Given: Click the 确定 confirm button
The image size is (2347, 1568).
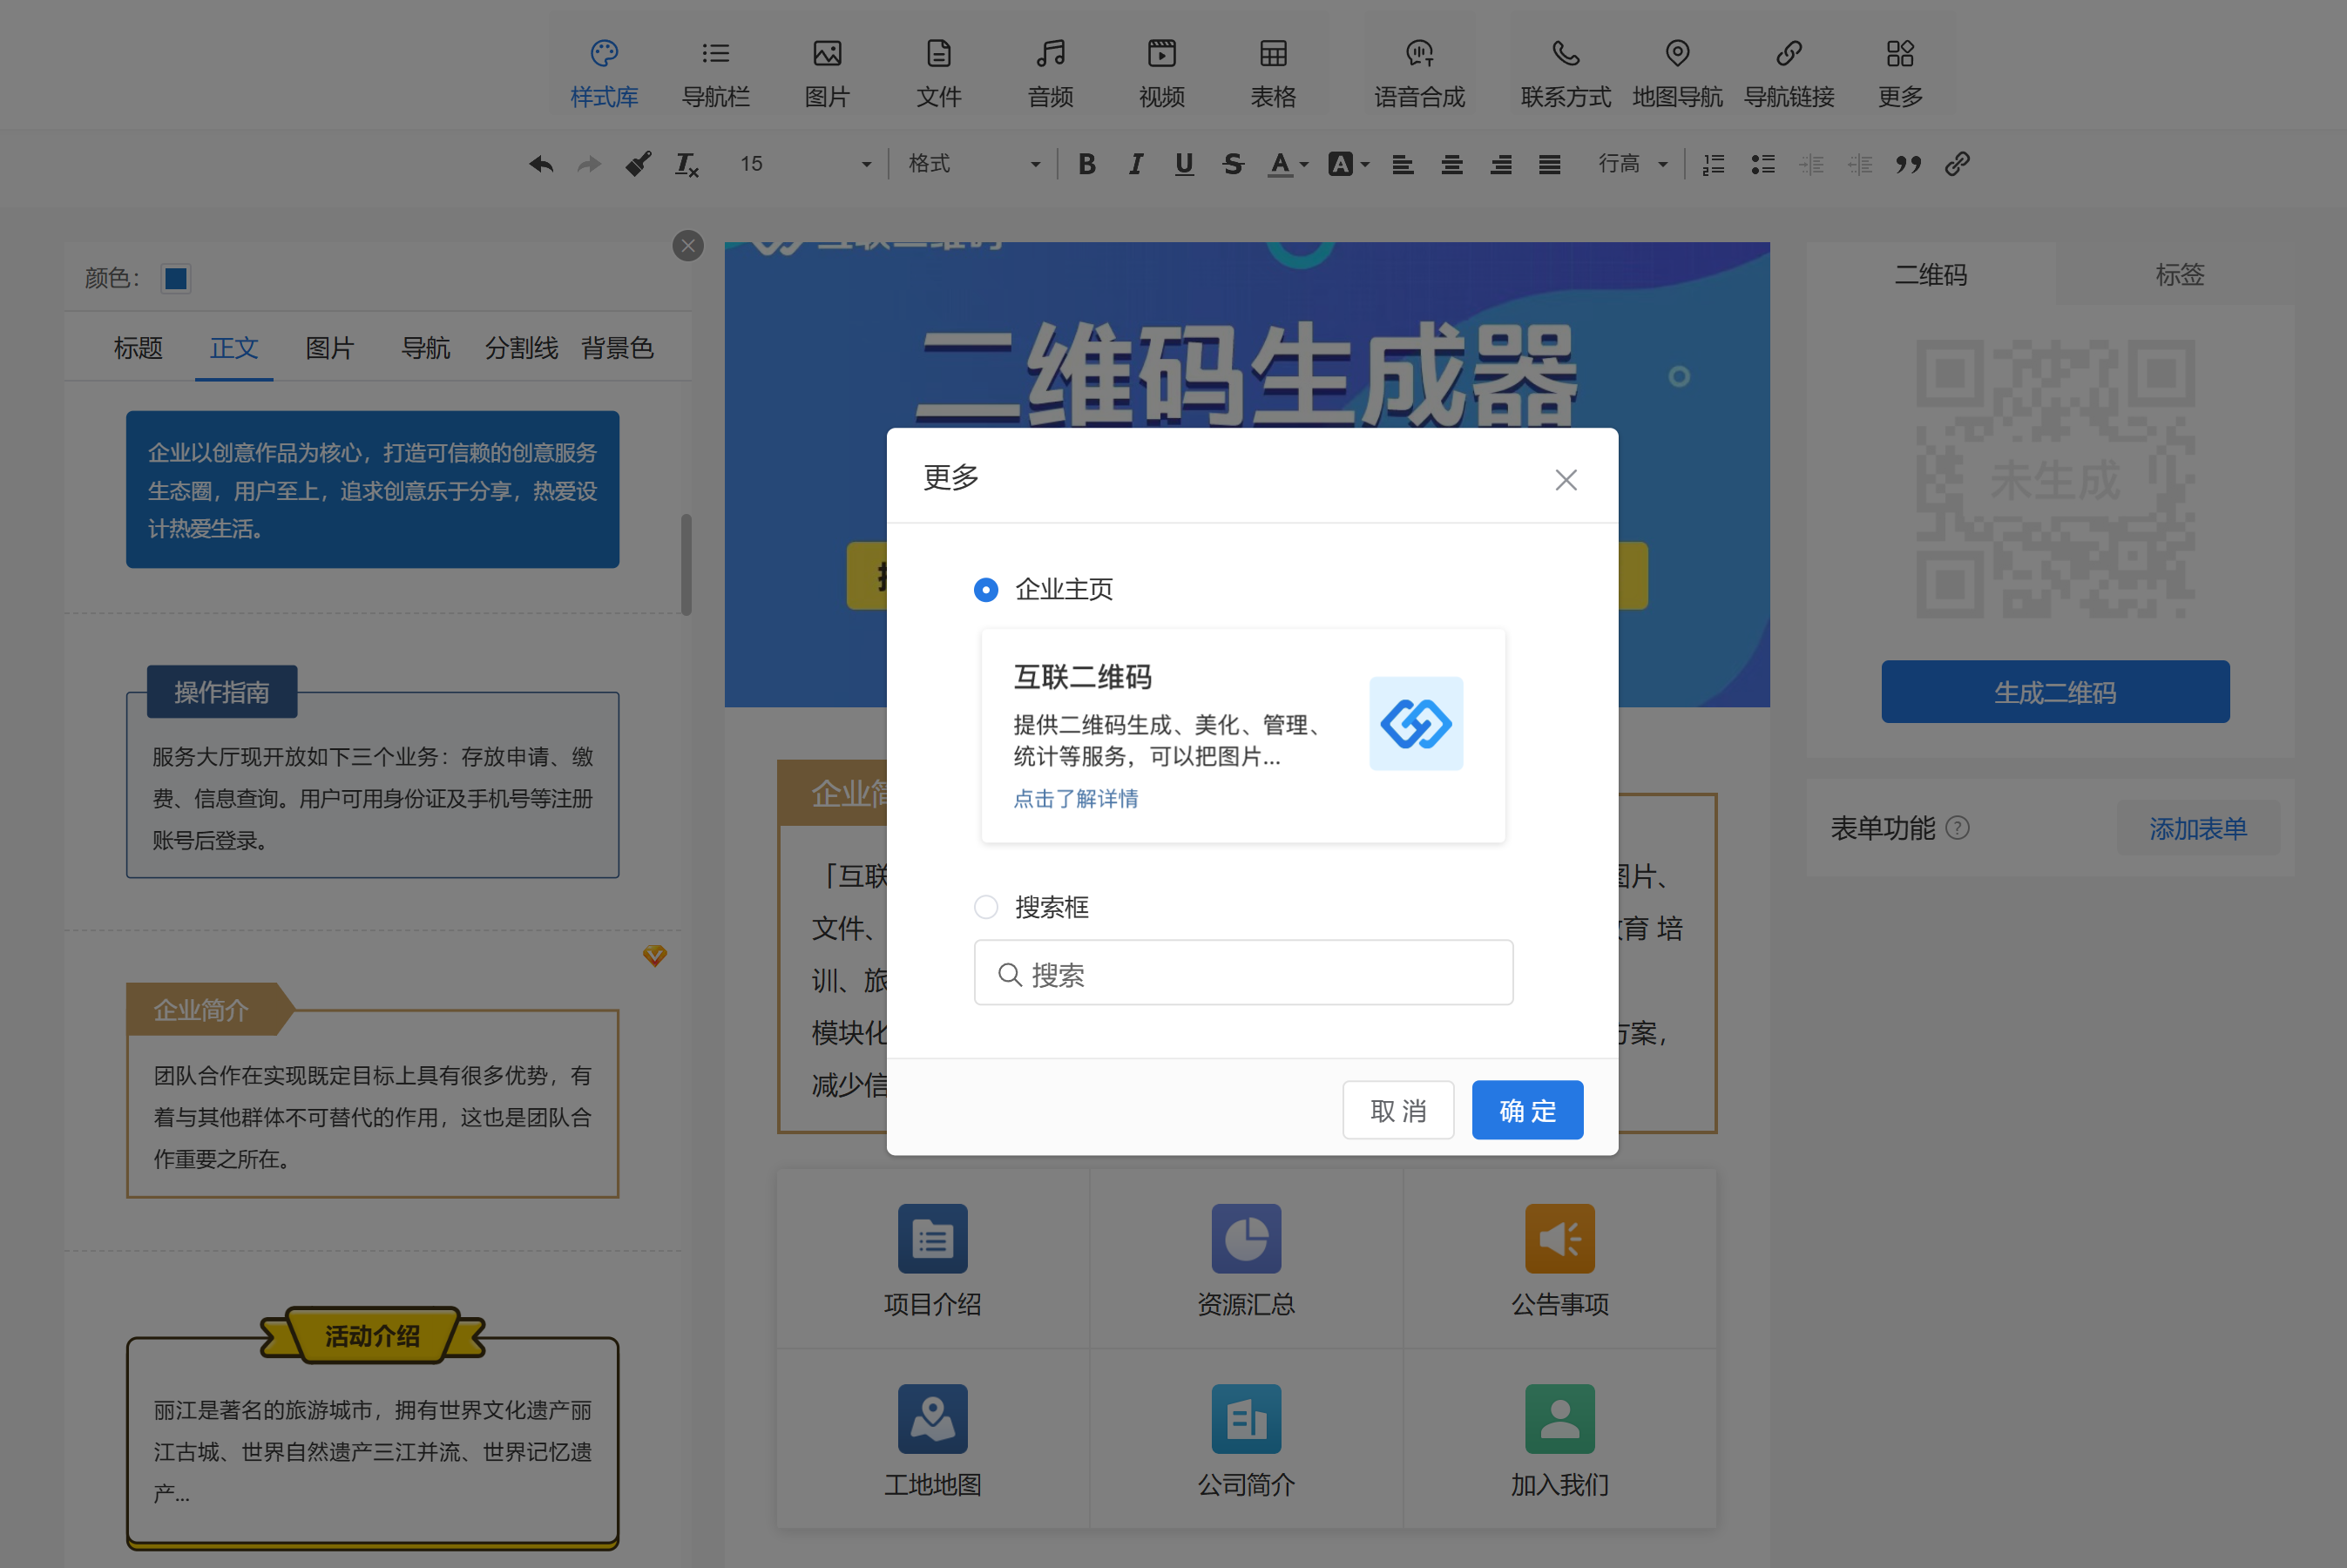Looking at the screenshot, I should pos(1527,1110).
